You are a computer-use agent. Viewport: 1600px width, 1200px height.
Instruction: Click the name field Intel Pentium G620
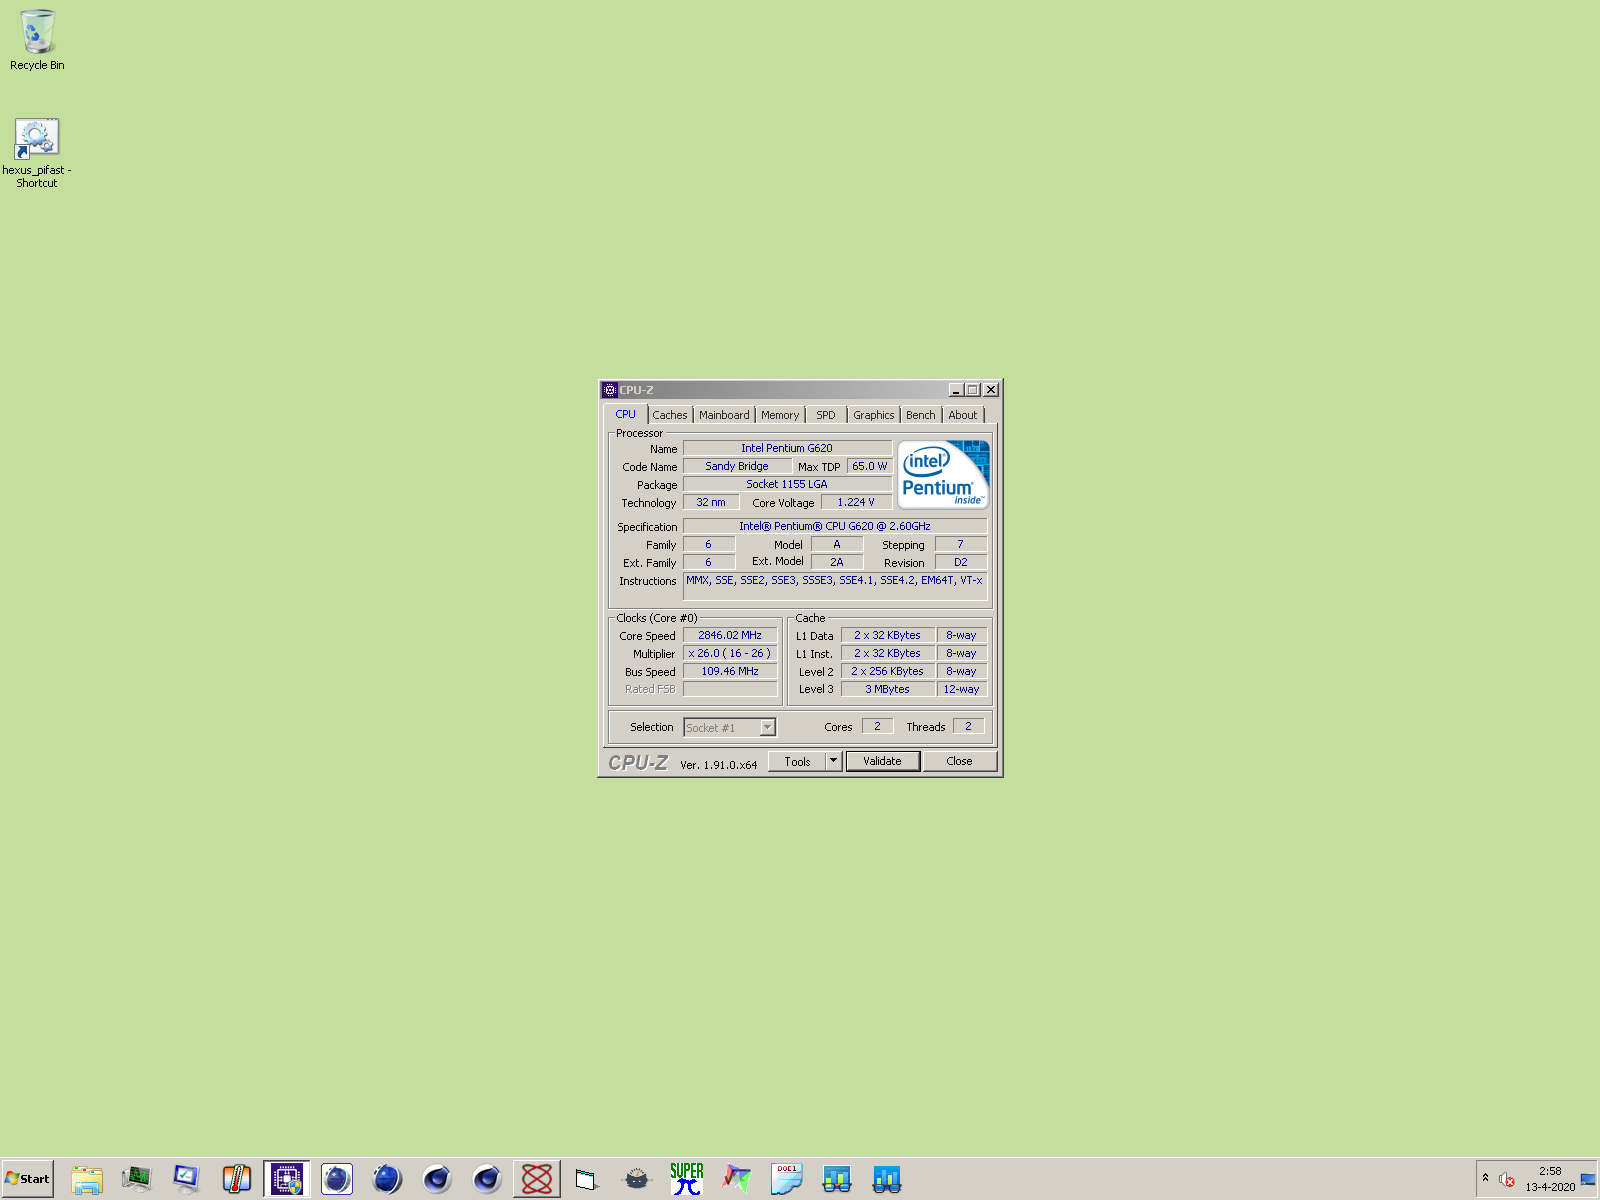(x=787, y=448)
